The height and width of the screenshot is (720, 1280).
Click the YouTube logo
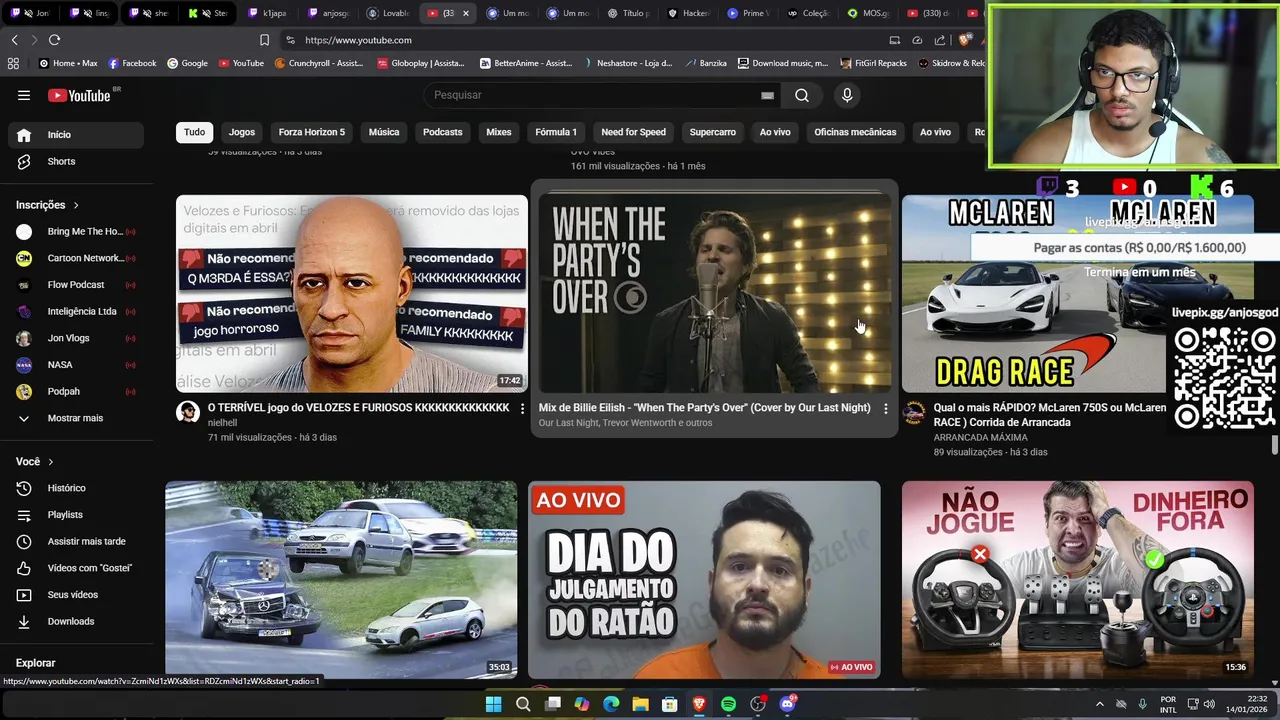coord(79,95)
